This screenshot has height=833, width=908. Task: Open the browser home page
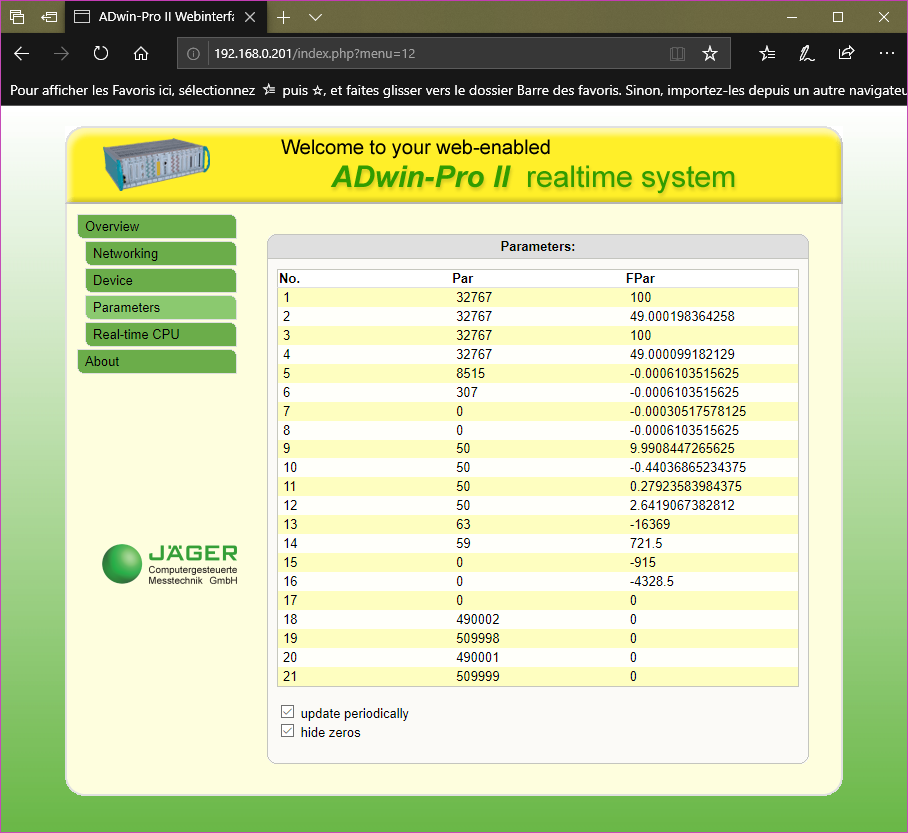(x=141, y=54)
